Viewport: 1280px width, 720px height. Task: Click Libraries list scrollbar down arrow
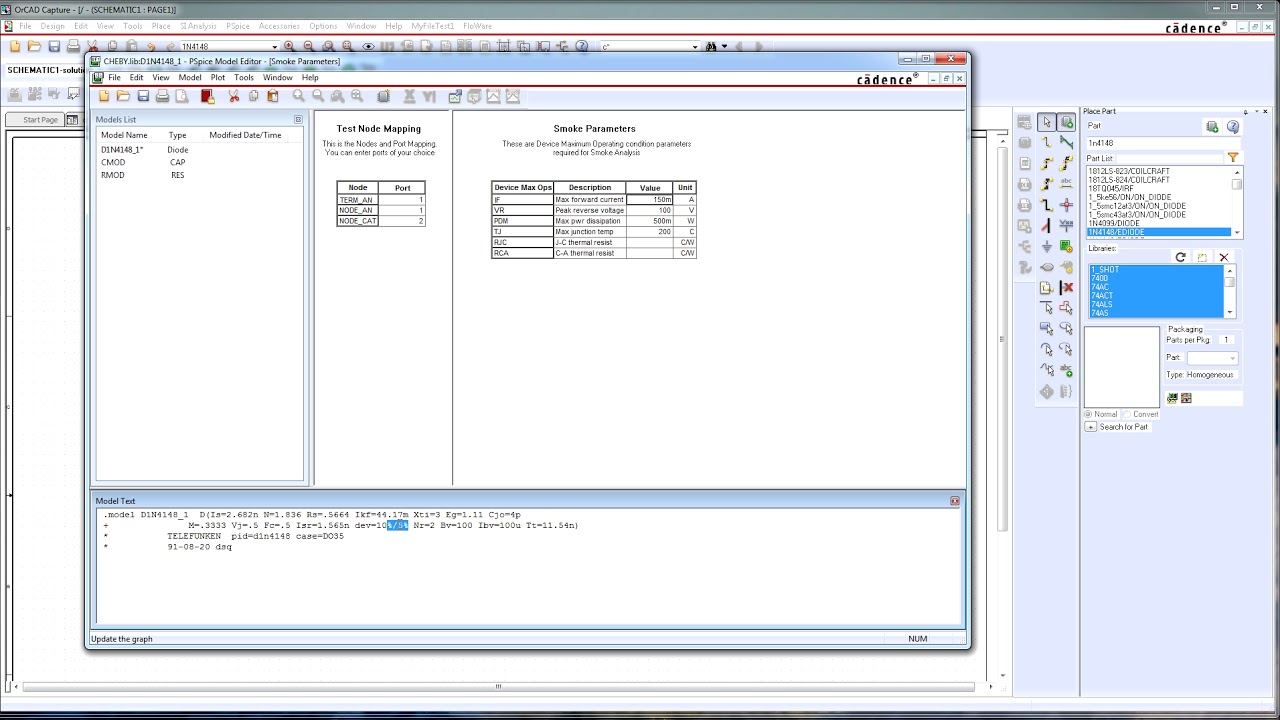pos(1230,313)
